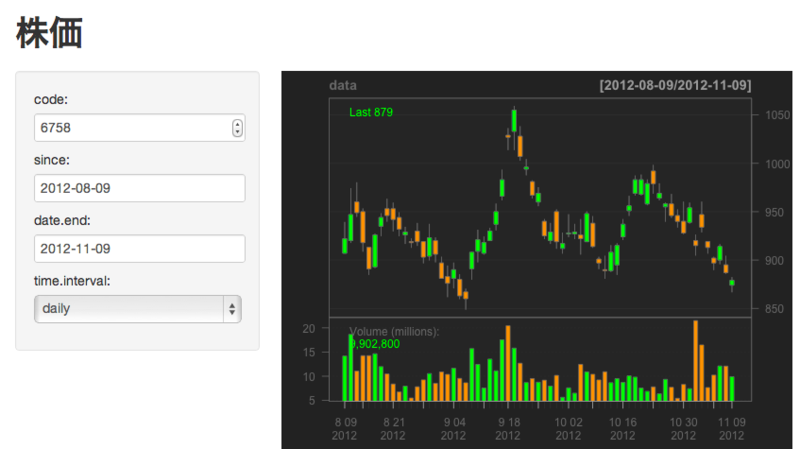Click the volume value '9,902,800'
Viewport: 800px width, 449px height.
pos(375,344)
